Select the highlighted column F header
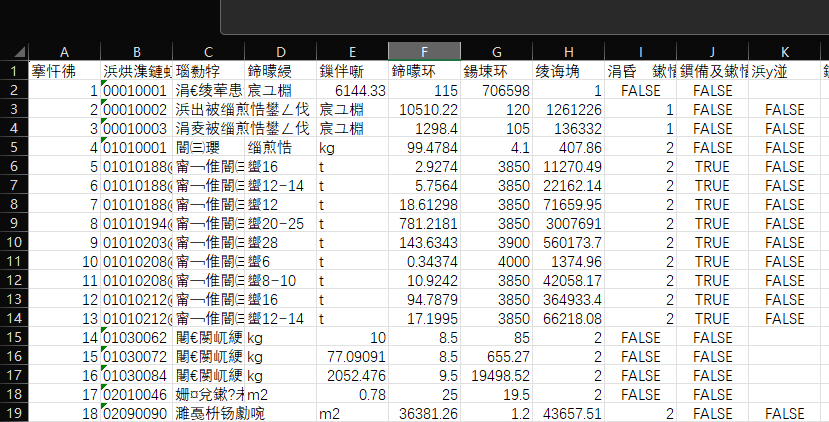 point(424,52)
